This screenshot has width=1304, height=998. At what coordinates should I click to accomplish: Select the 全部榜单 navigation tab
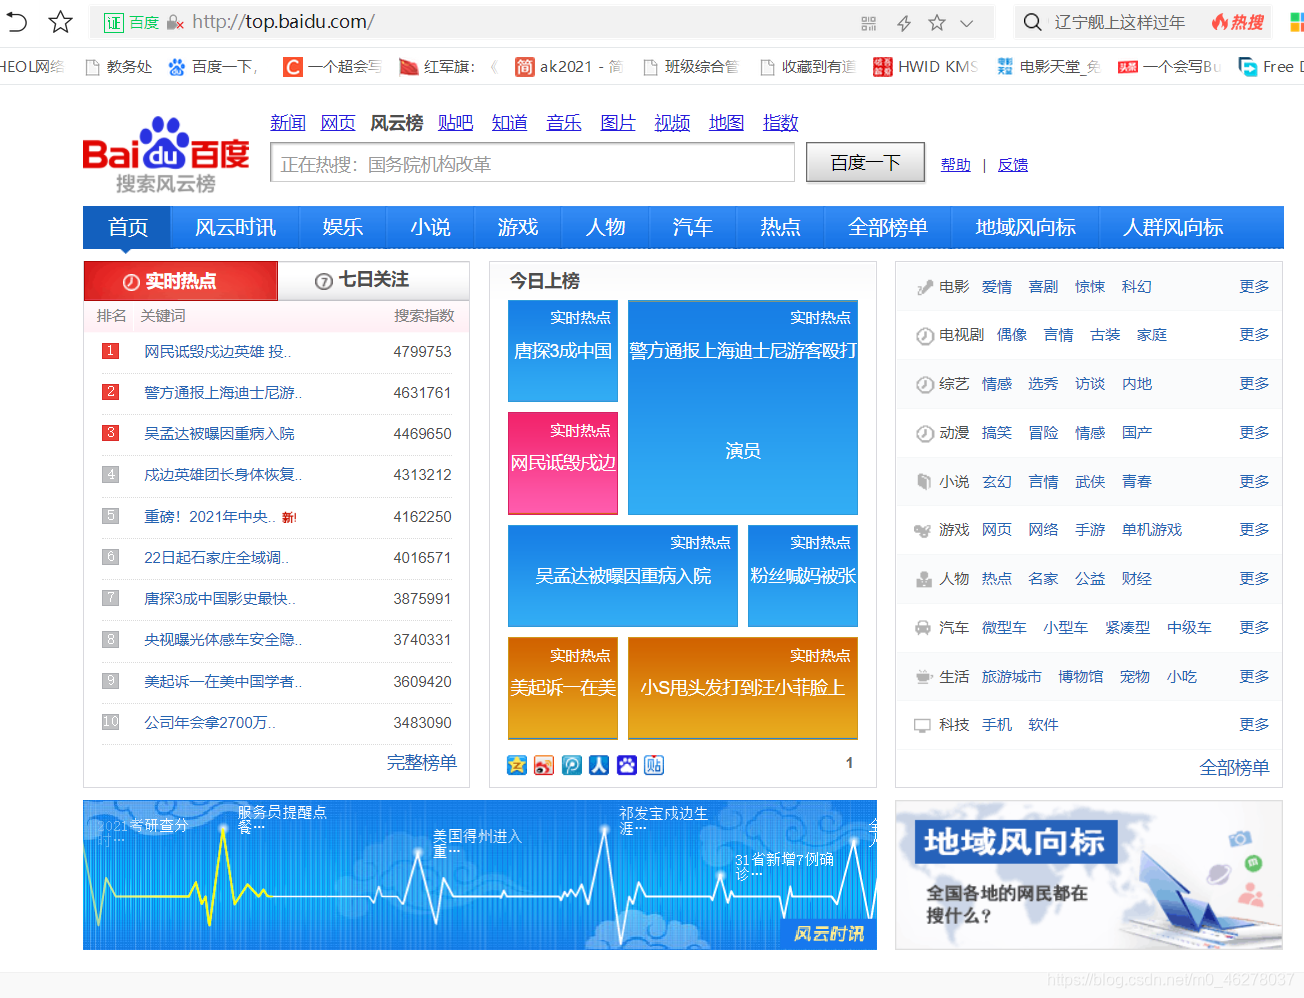point(887,227)
